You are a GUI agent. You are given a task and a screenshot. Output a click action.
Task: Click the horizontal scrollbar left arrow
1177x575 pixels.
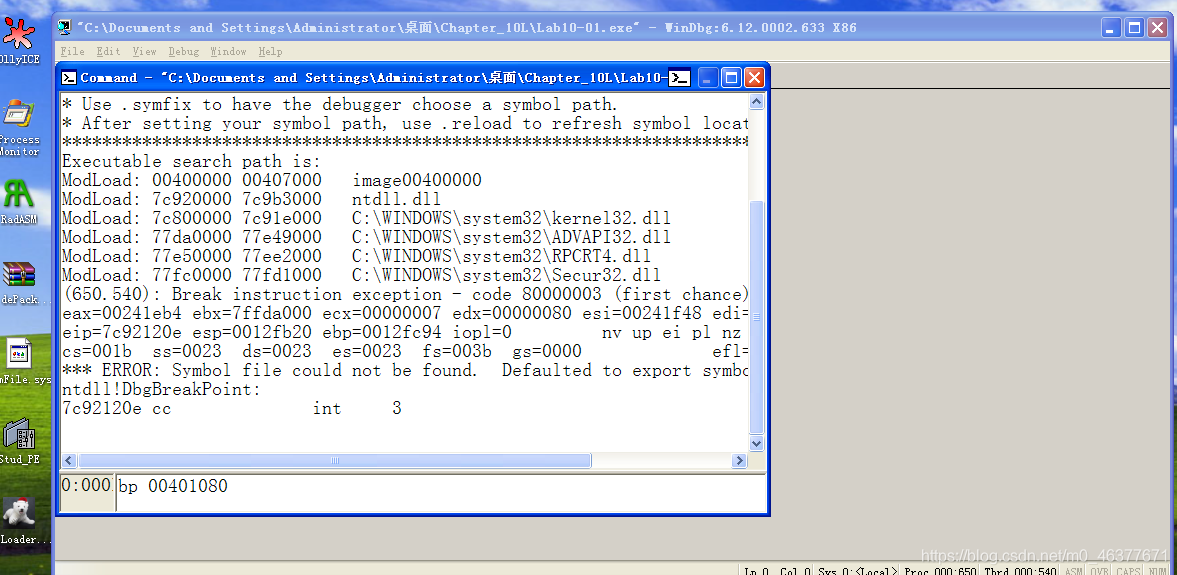click(x=68, y=461)
